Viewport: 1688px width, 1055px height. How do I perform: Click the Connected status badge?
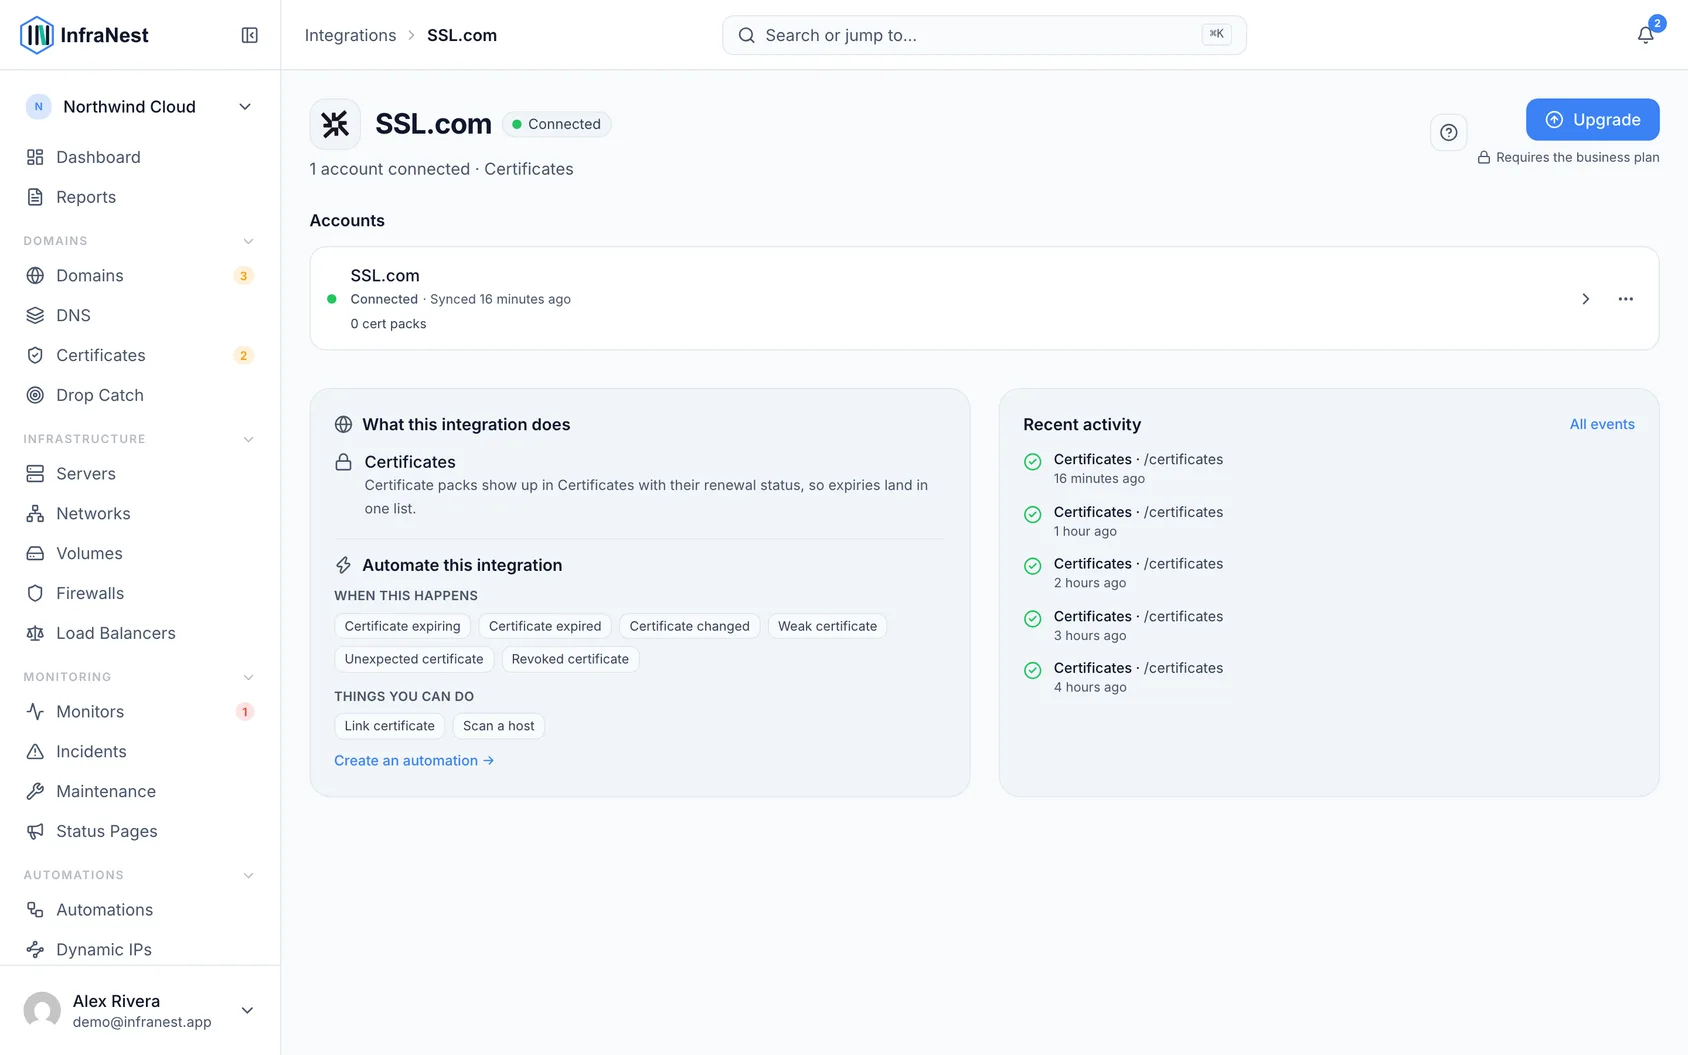pyautogui.click(x=557, y=124)
